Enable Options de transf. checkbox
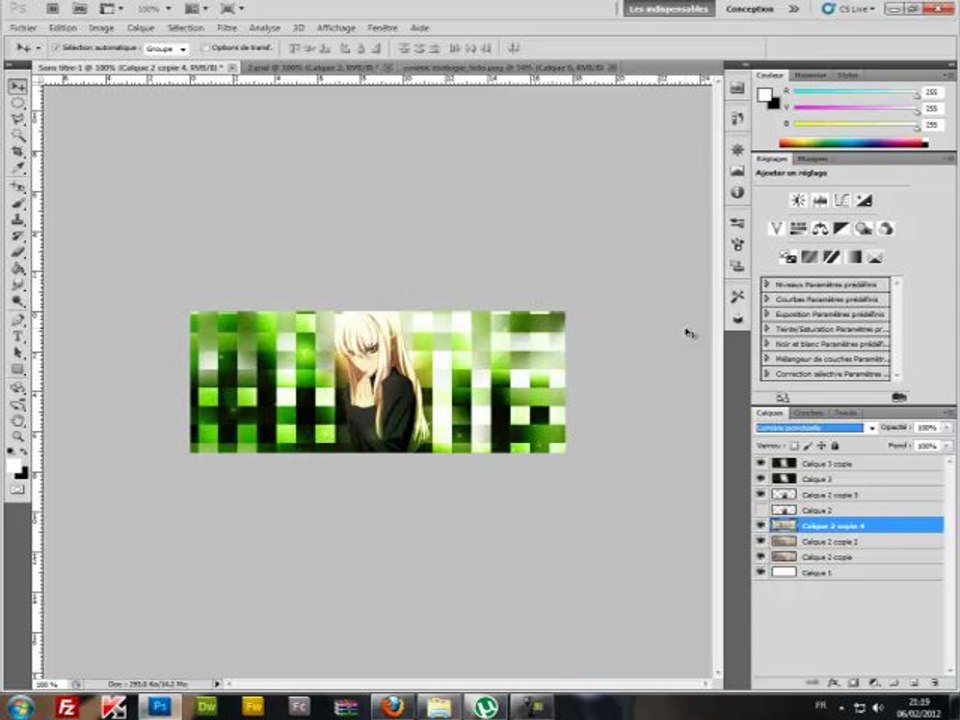 206,48
